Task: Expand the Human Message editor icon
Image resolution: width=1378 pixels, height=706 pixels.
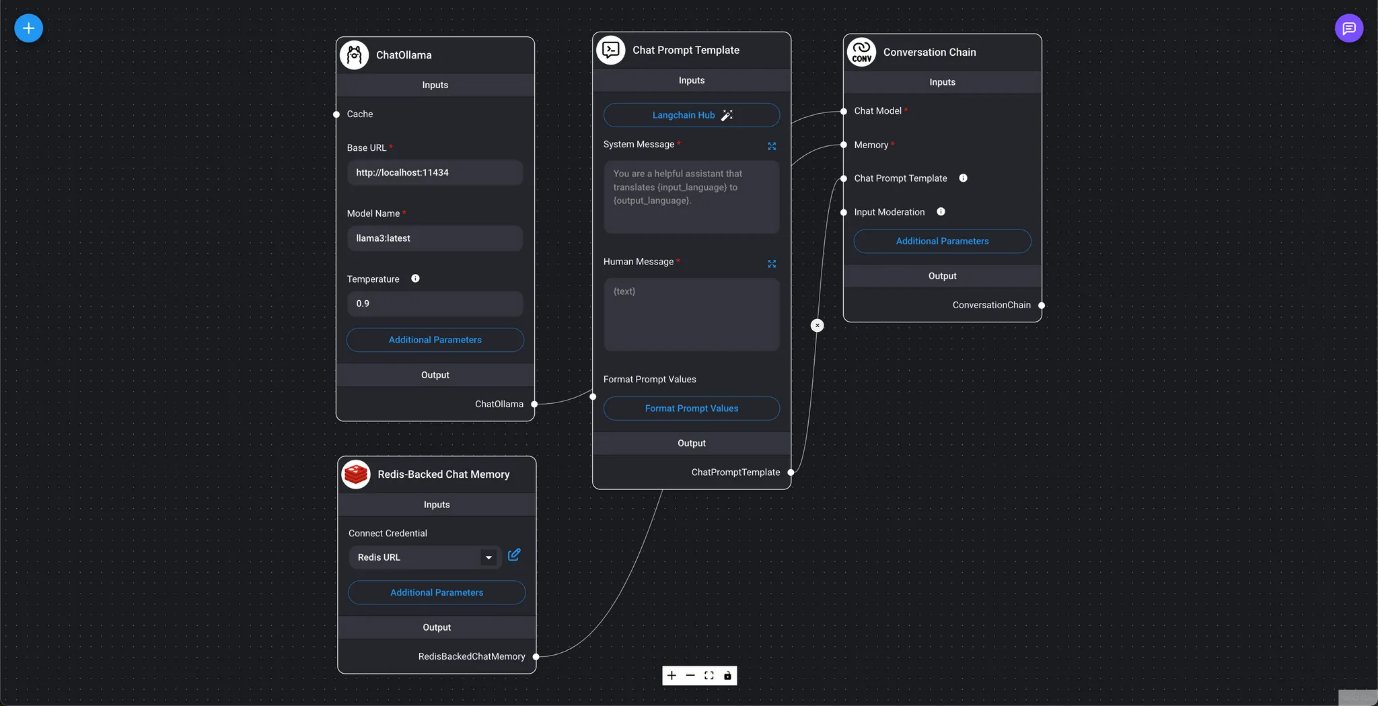Action: [772, 264]
